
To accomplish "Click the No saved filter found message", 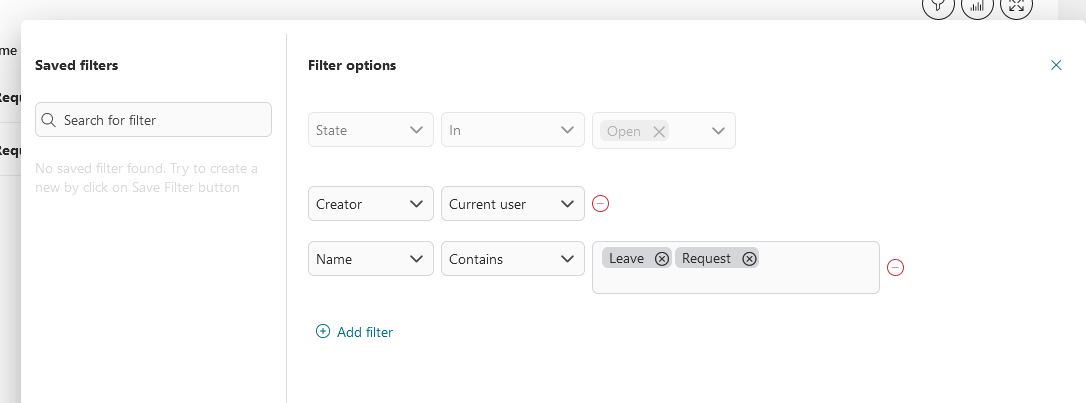I will click(147, 178).
